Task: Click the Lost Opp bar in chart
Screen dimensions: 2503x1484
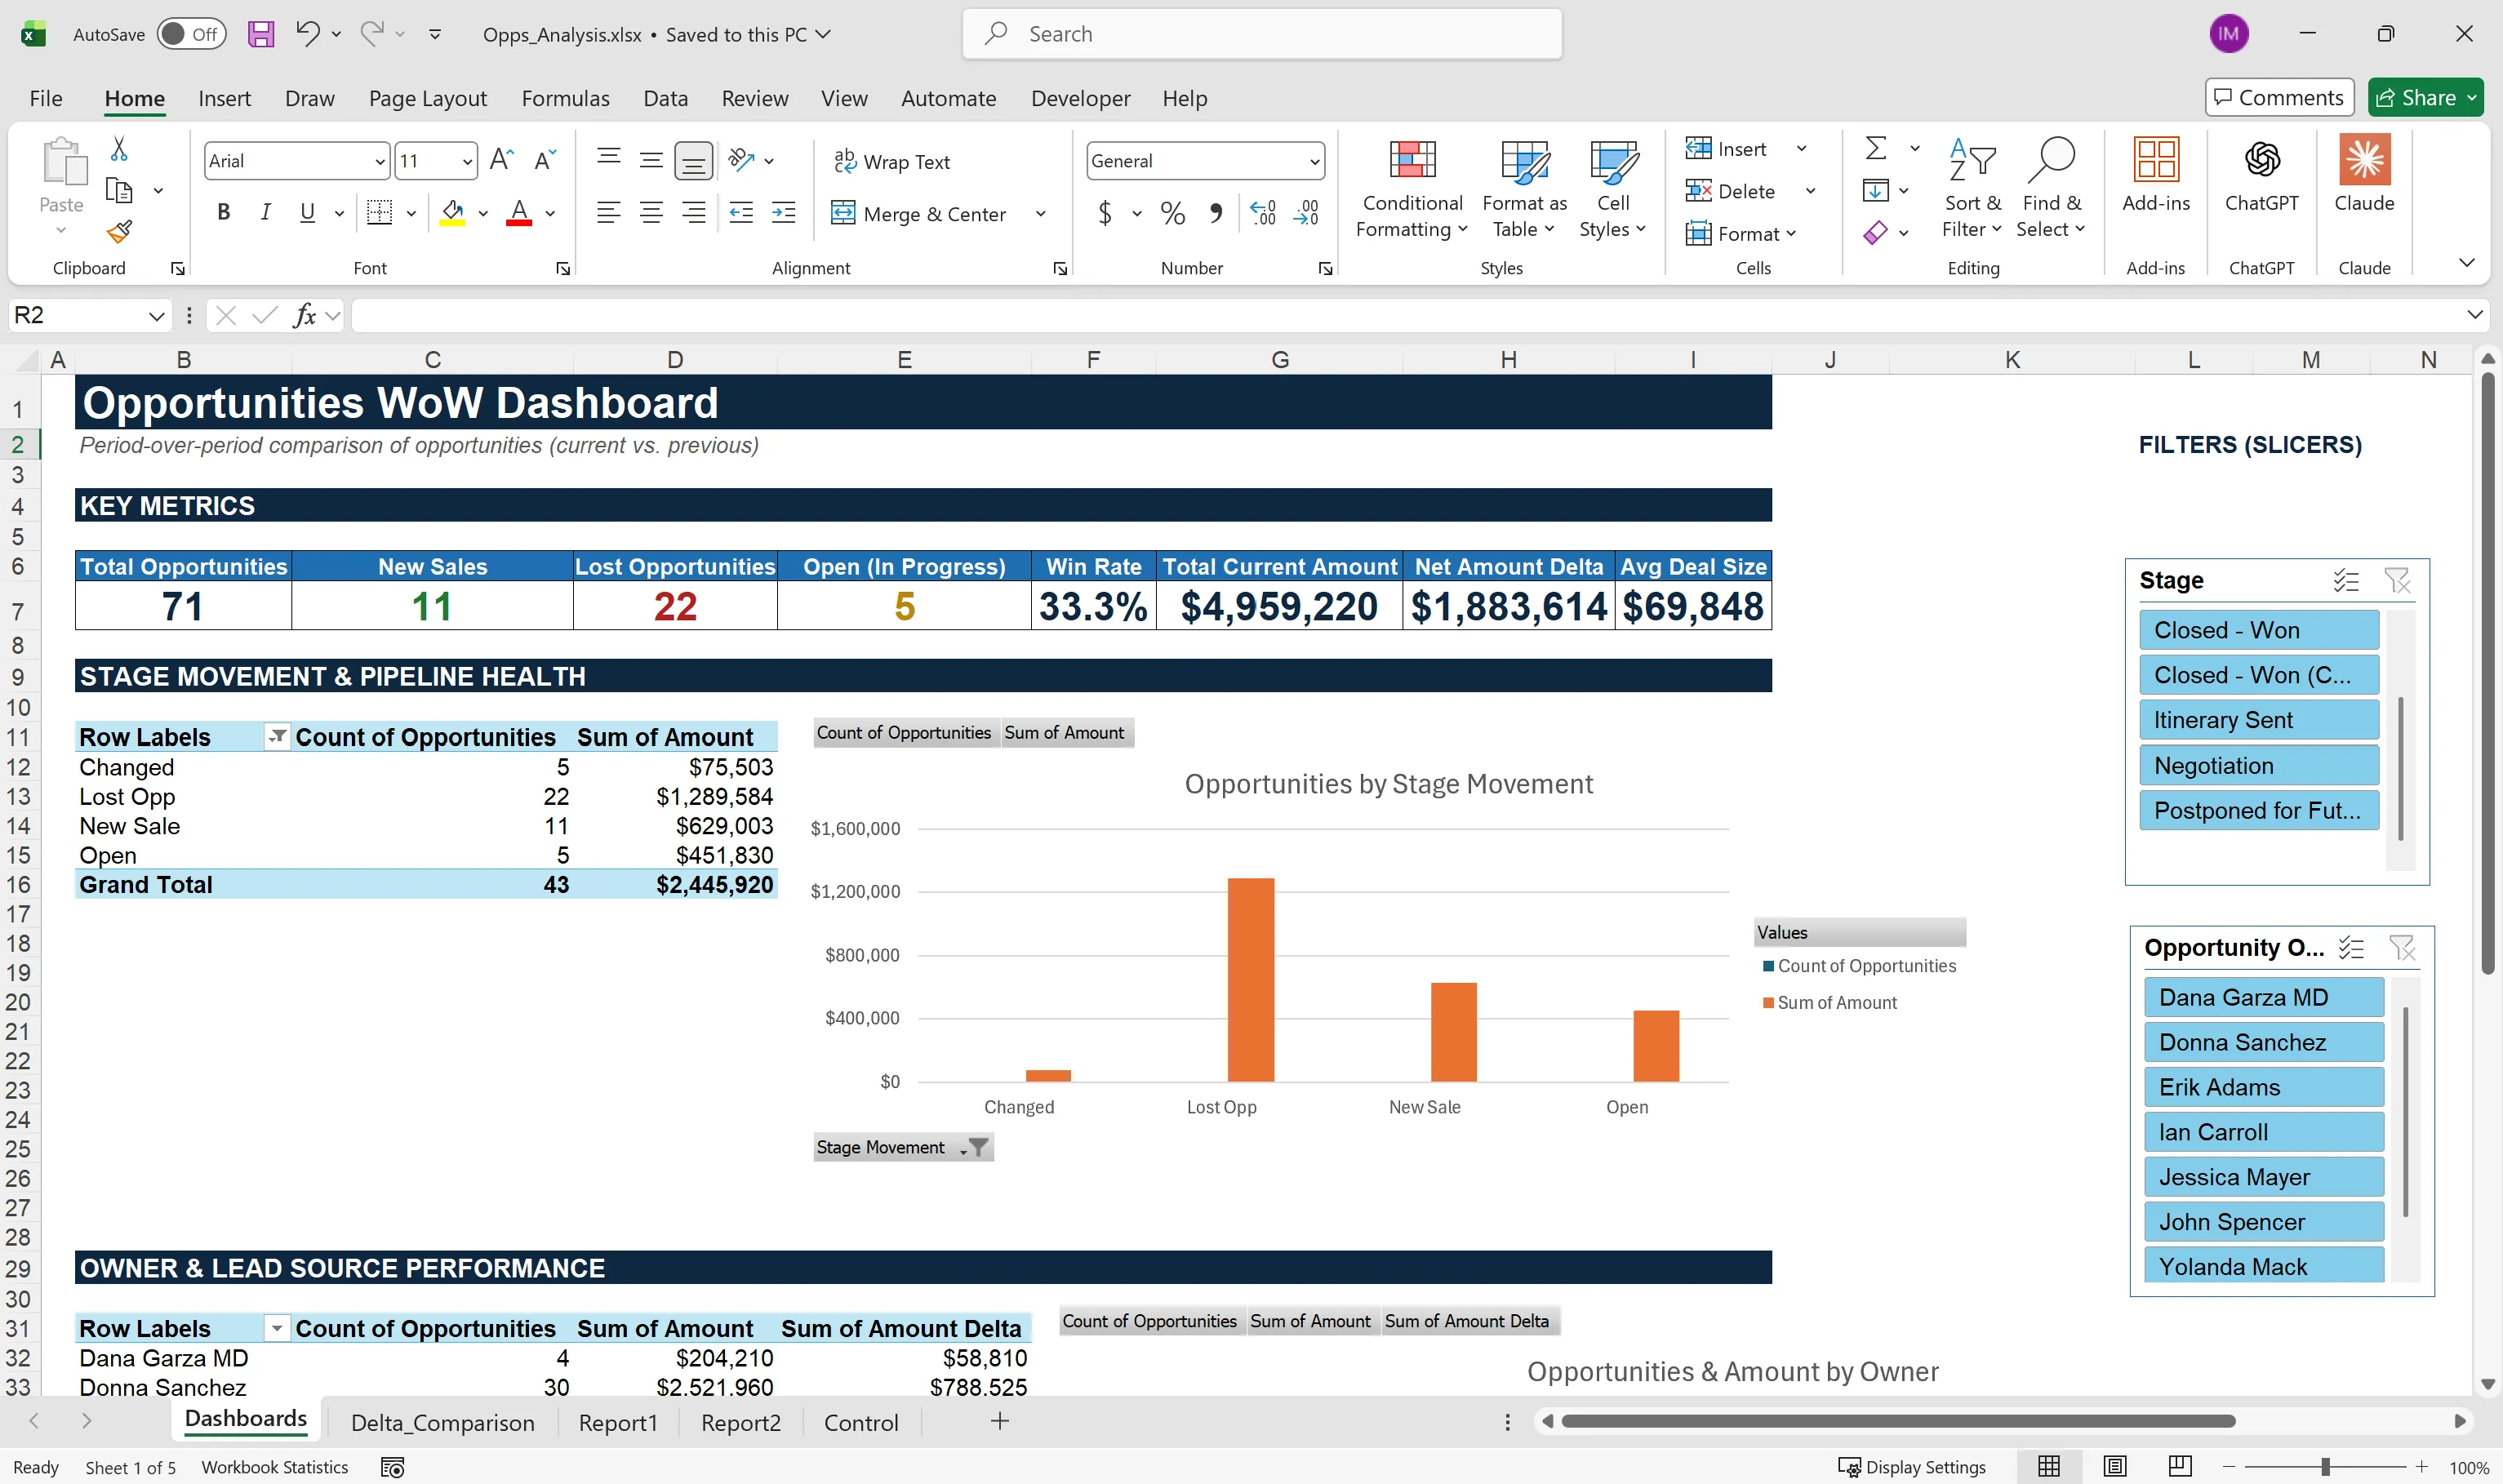Action: (1251, 979)
